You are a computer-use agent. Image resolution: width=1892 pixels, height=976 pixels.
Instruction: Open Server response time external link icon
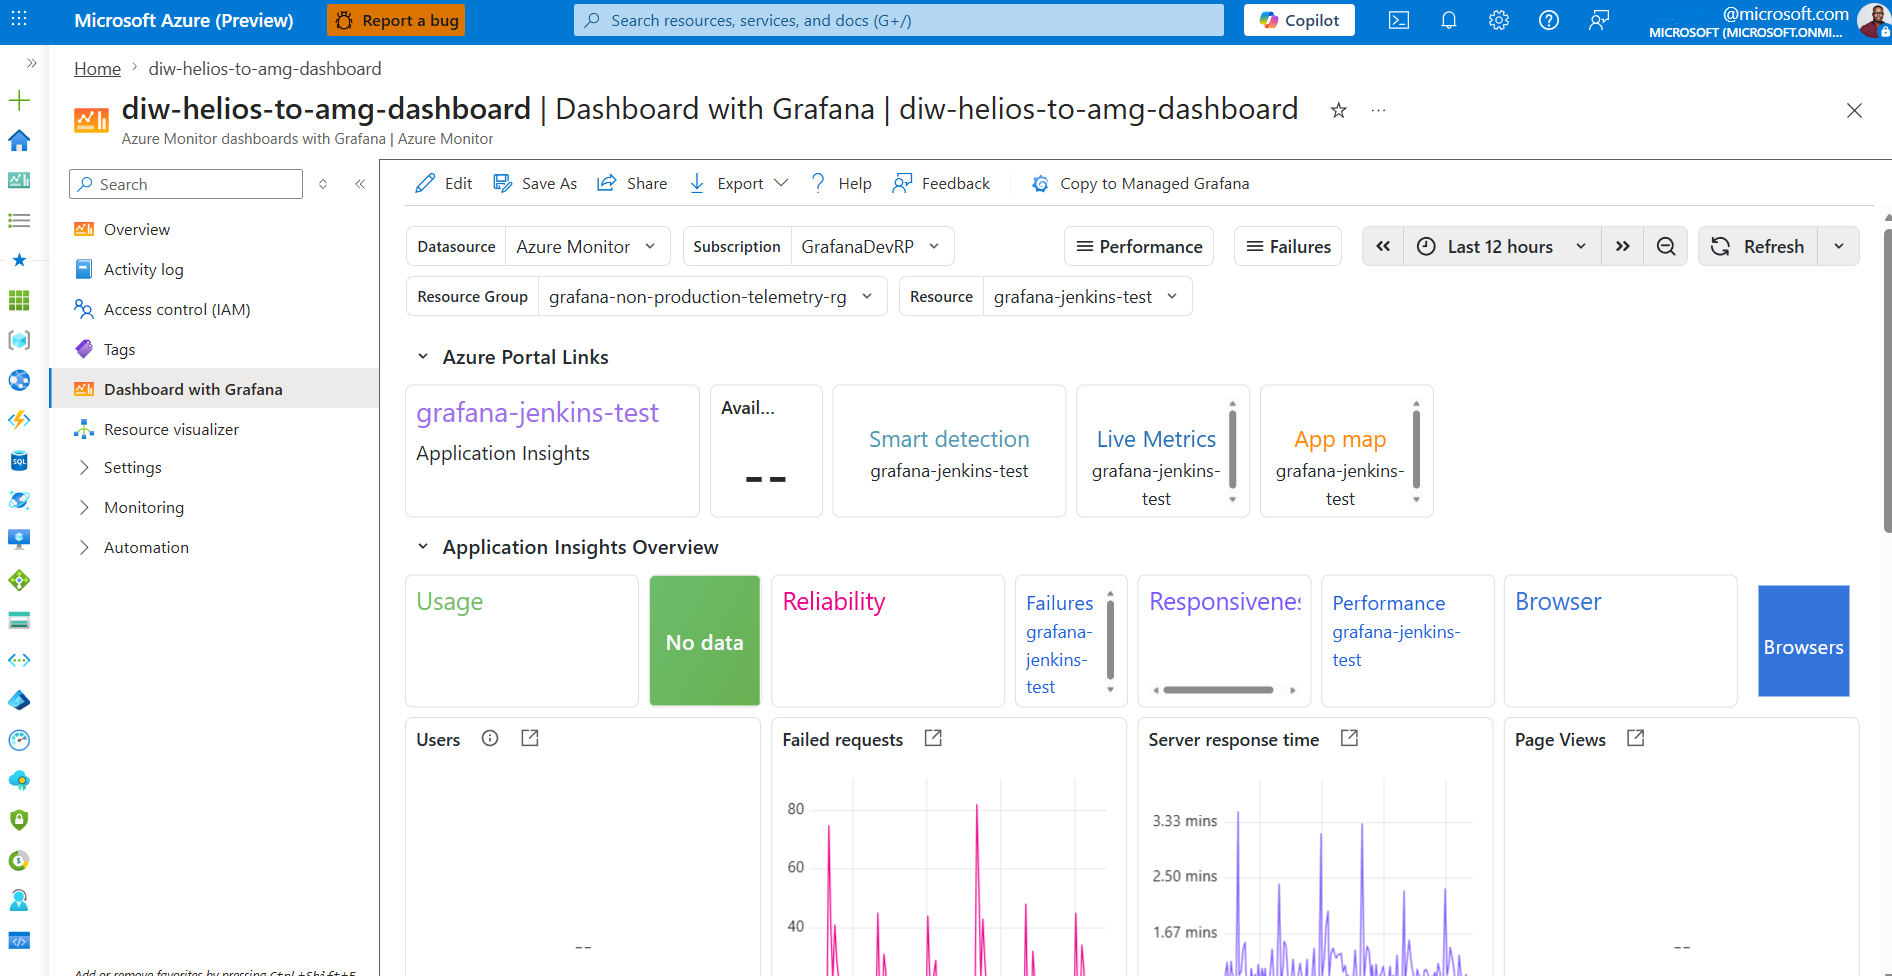pyautogui.click(x=1349, y=738)
